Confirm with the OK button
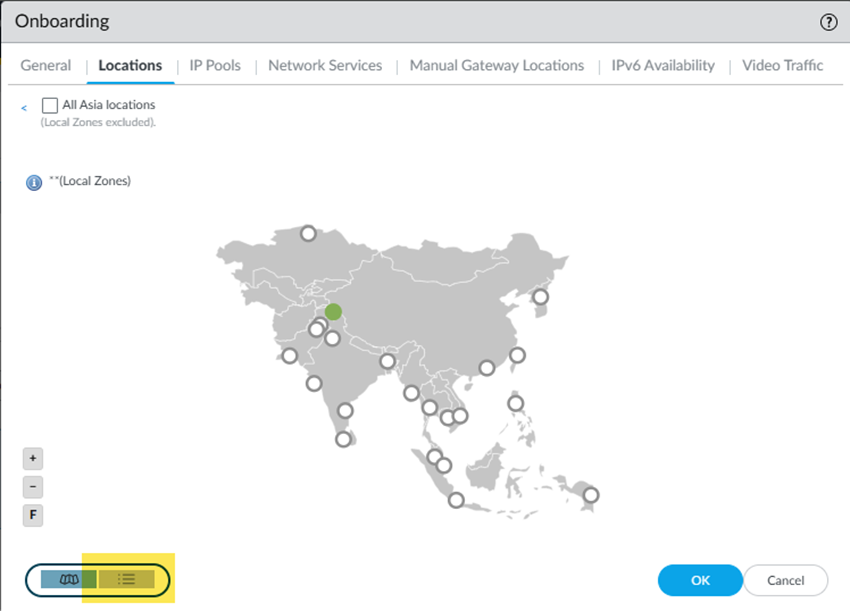This screenshot has height=611, width=850. [x=700, y=580]
